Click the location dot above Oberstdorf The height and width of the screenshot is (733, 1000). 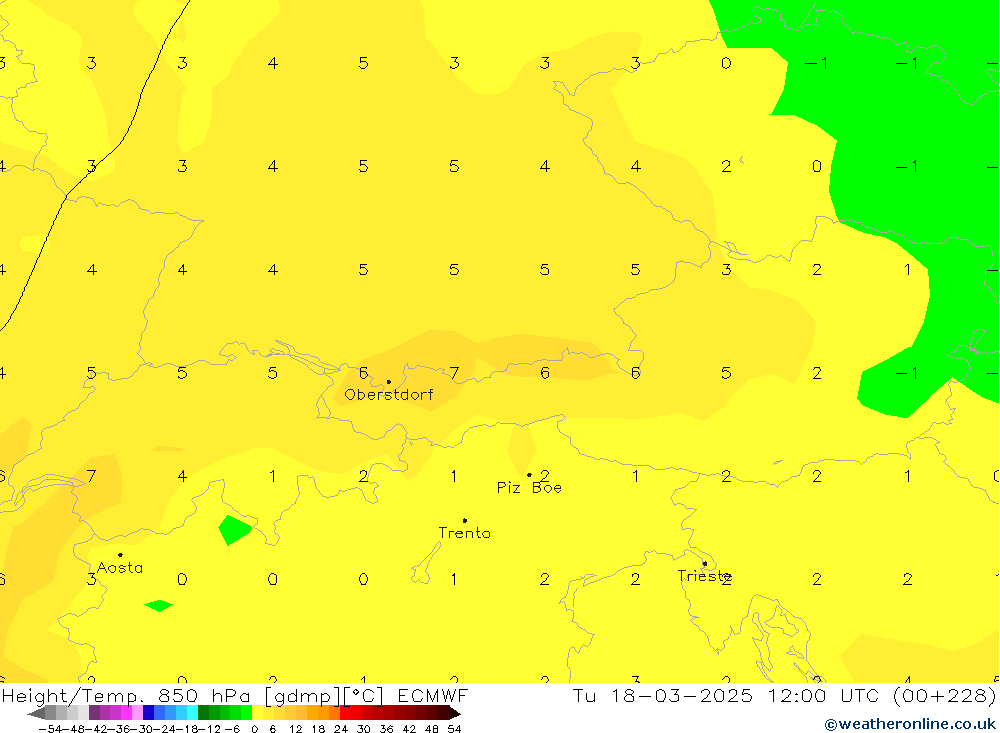(x=388, y=382)
